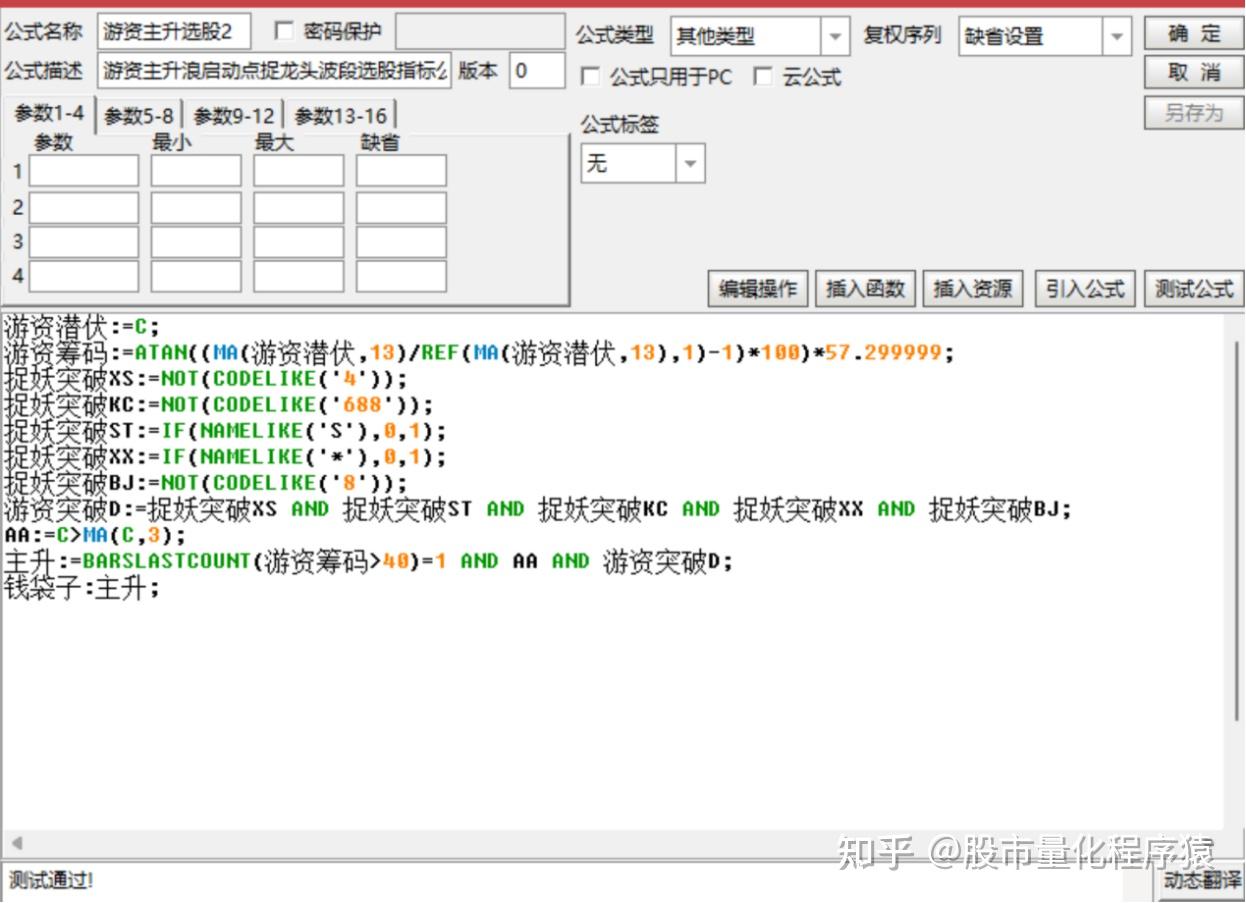Click the horizontal scrollbar left arrow
The image size is (1246, 903).
16,843
